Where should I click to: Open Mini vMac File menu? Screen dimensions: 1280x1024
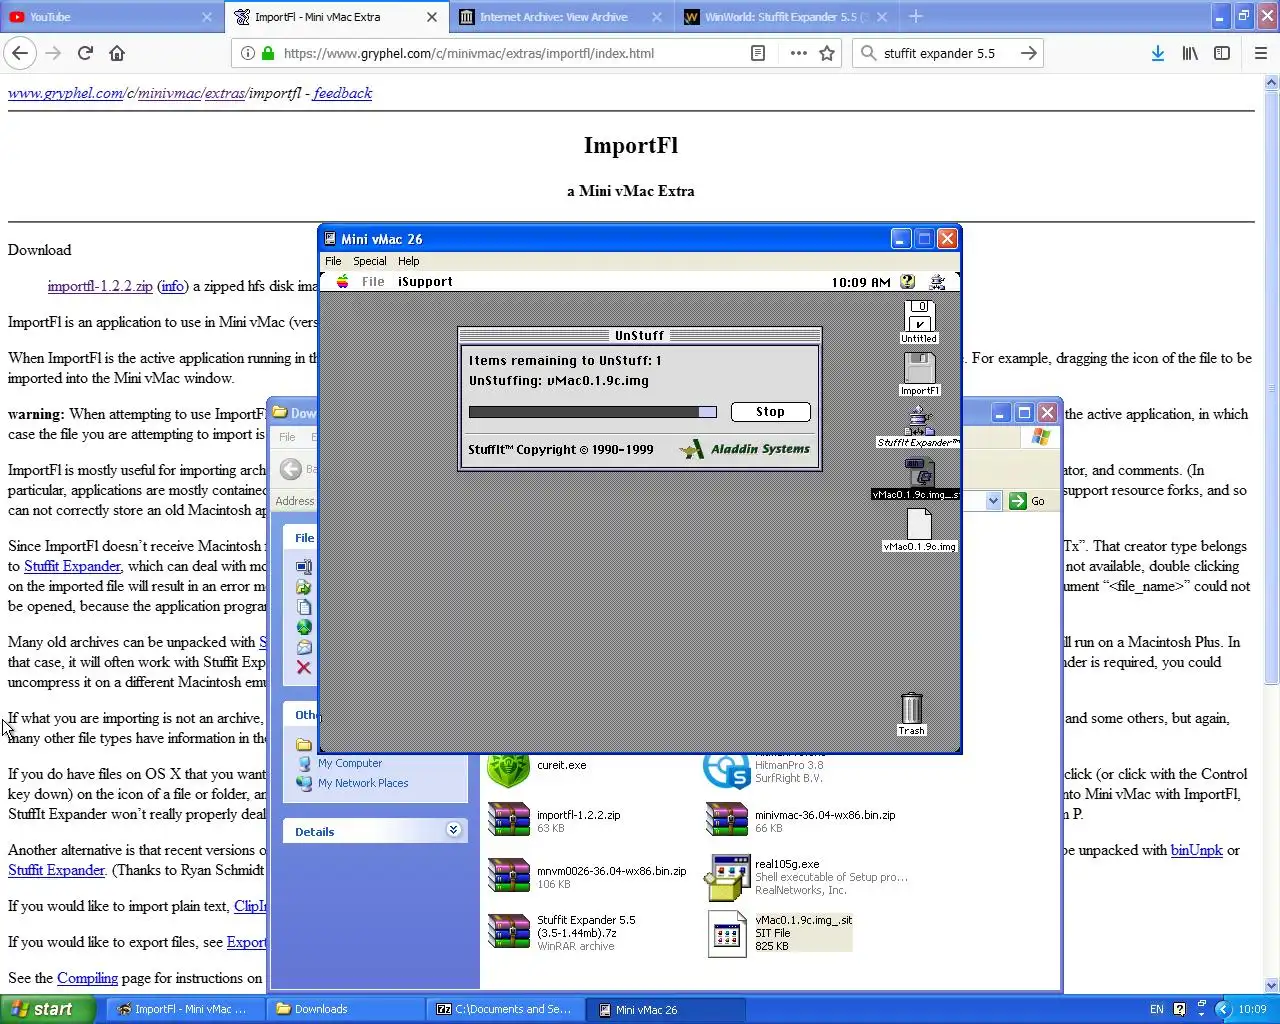click(x=333, y=261)
